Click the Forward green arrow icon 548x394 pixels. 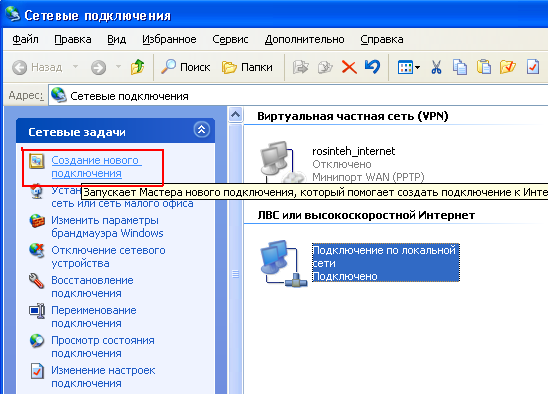click(98, 67)
